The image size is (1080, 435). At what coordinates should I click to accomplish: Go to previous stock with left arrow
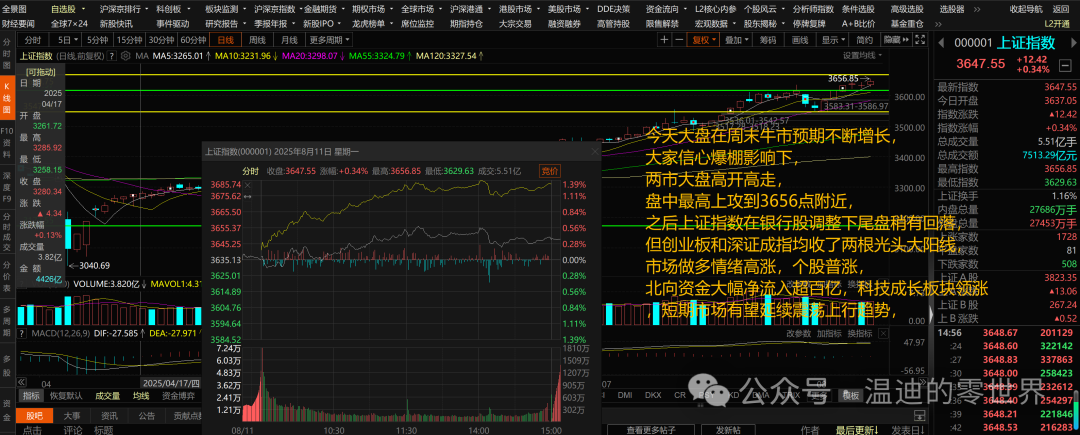click(x=942, y=43)
